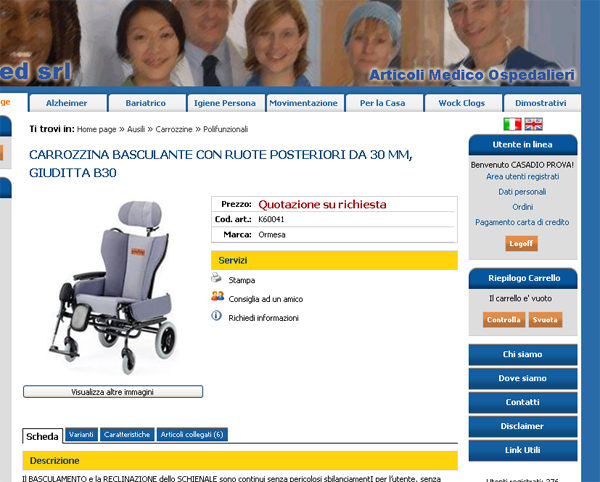Open the Varianti tab
This screenshot has height=482, width=600.
(x=82, y=435)
